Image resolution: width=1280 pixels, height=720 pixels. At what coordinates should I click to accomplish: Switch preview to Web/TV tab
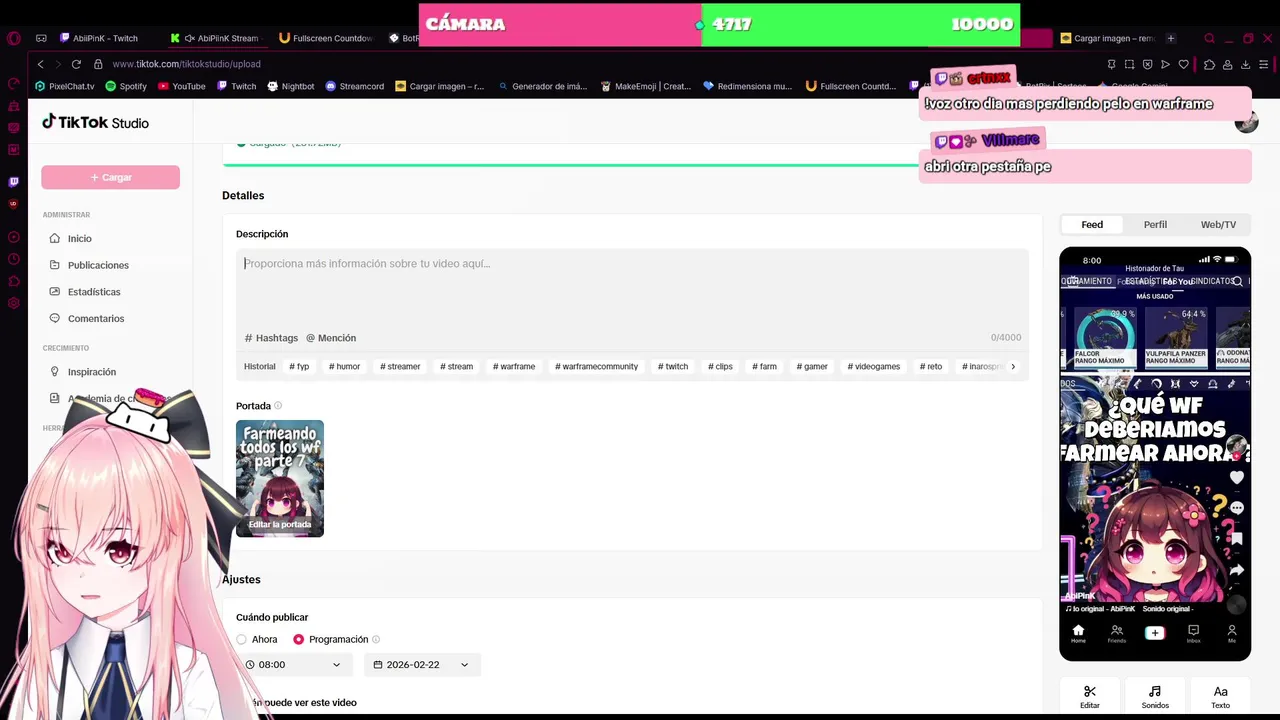tap(1218, 224)
